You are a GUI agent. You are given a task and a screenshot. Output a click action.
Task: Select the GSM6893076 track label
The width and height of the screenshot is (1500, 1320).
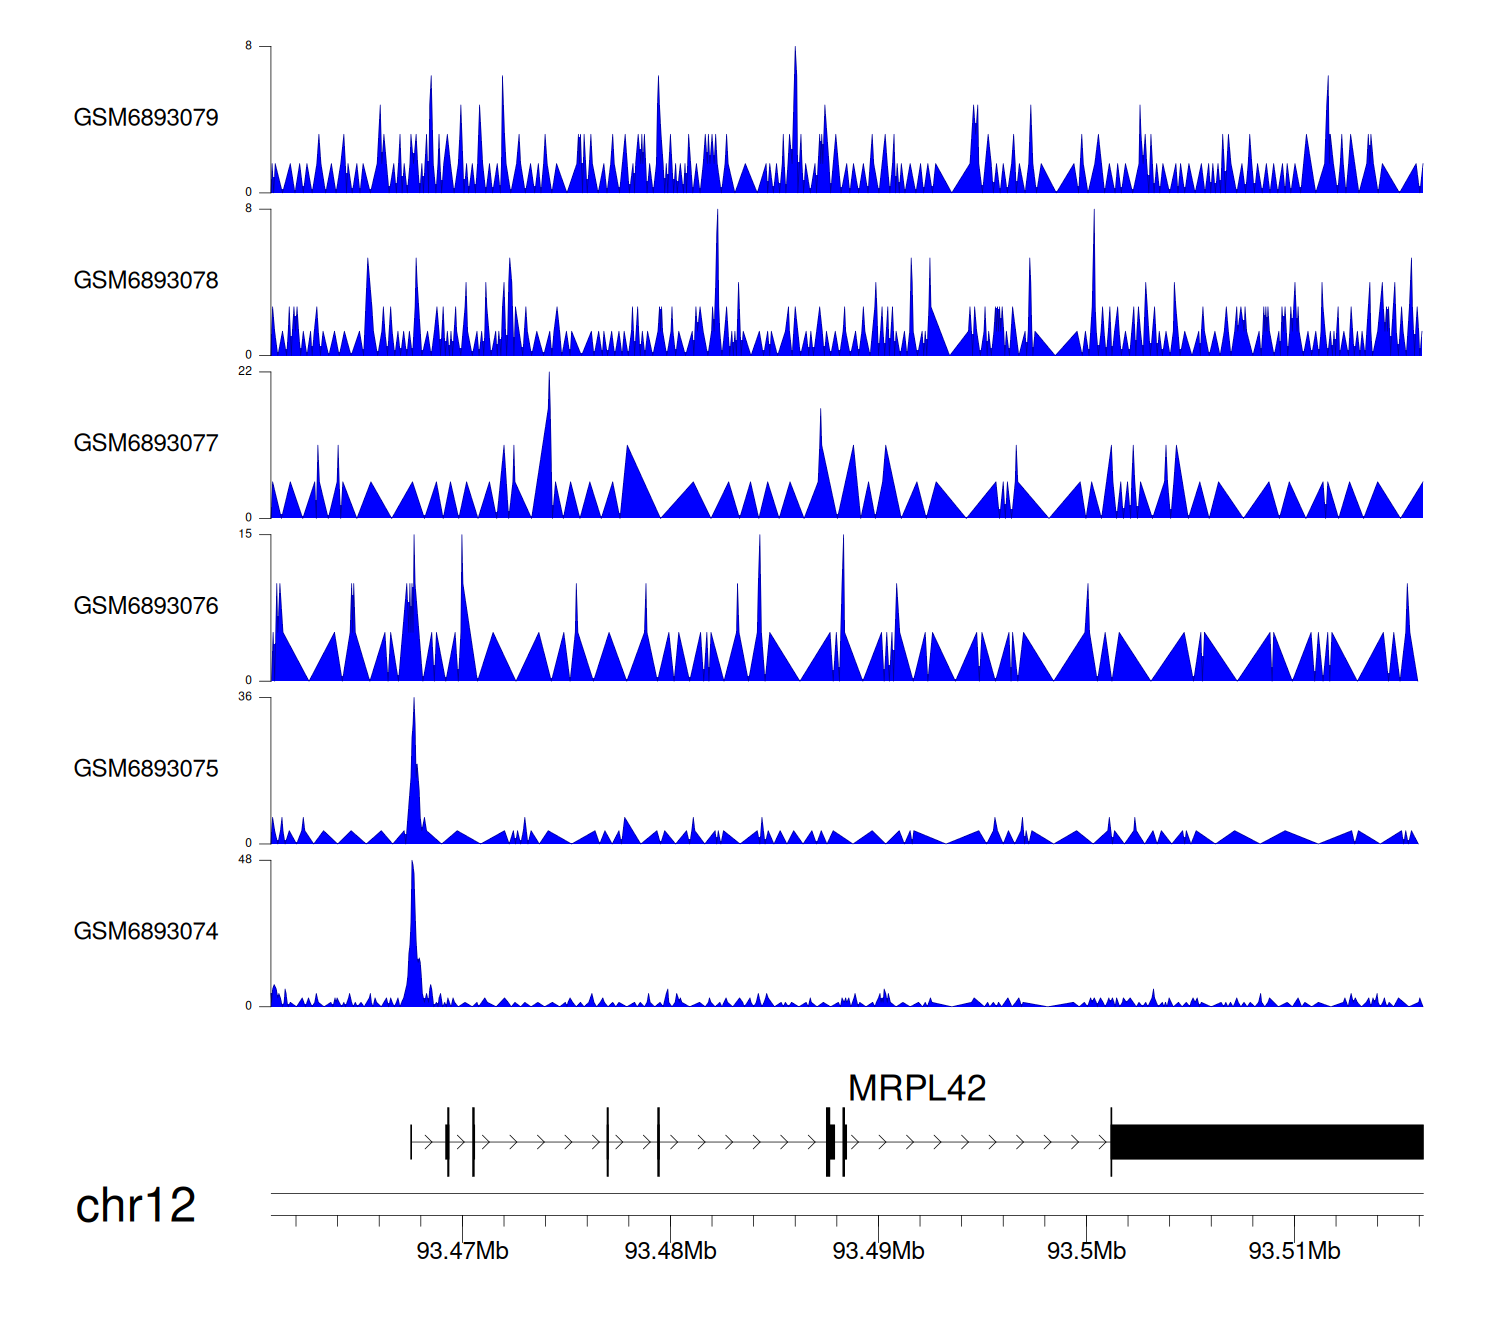point(146,607)
